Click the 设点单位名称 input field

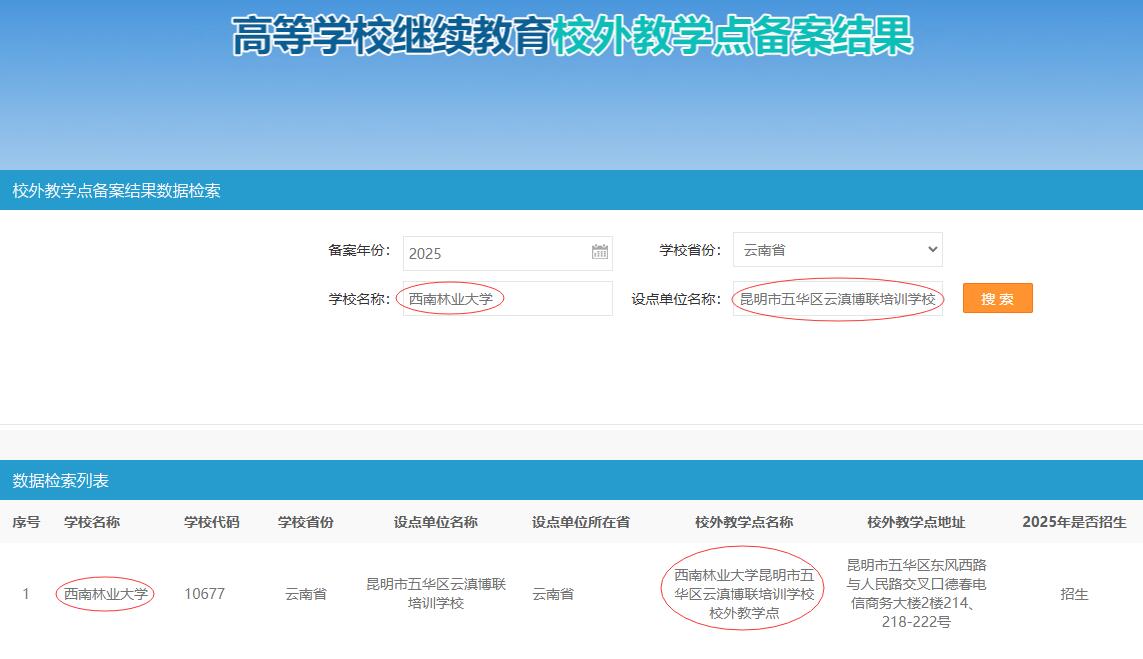pos(837,299)
